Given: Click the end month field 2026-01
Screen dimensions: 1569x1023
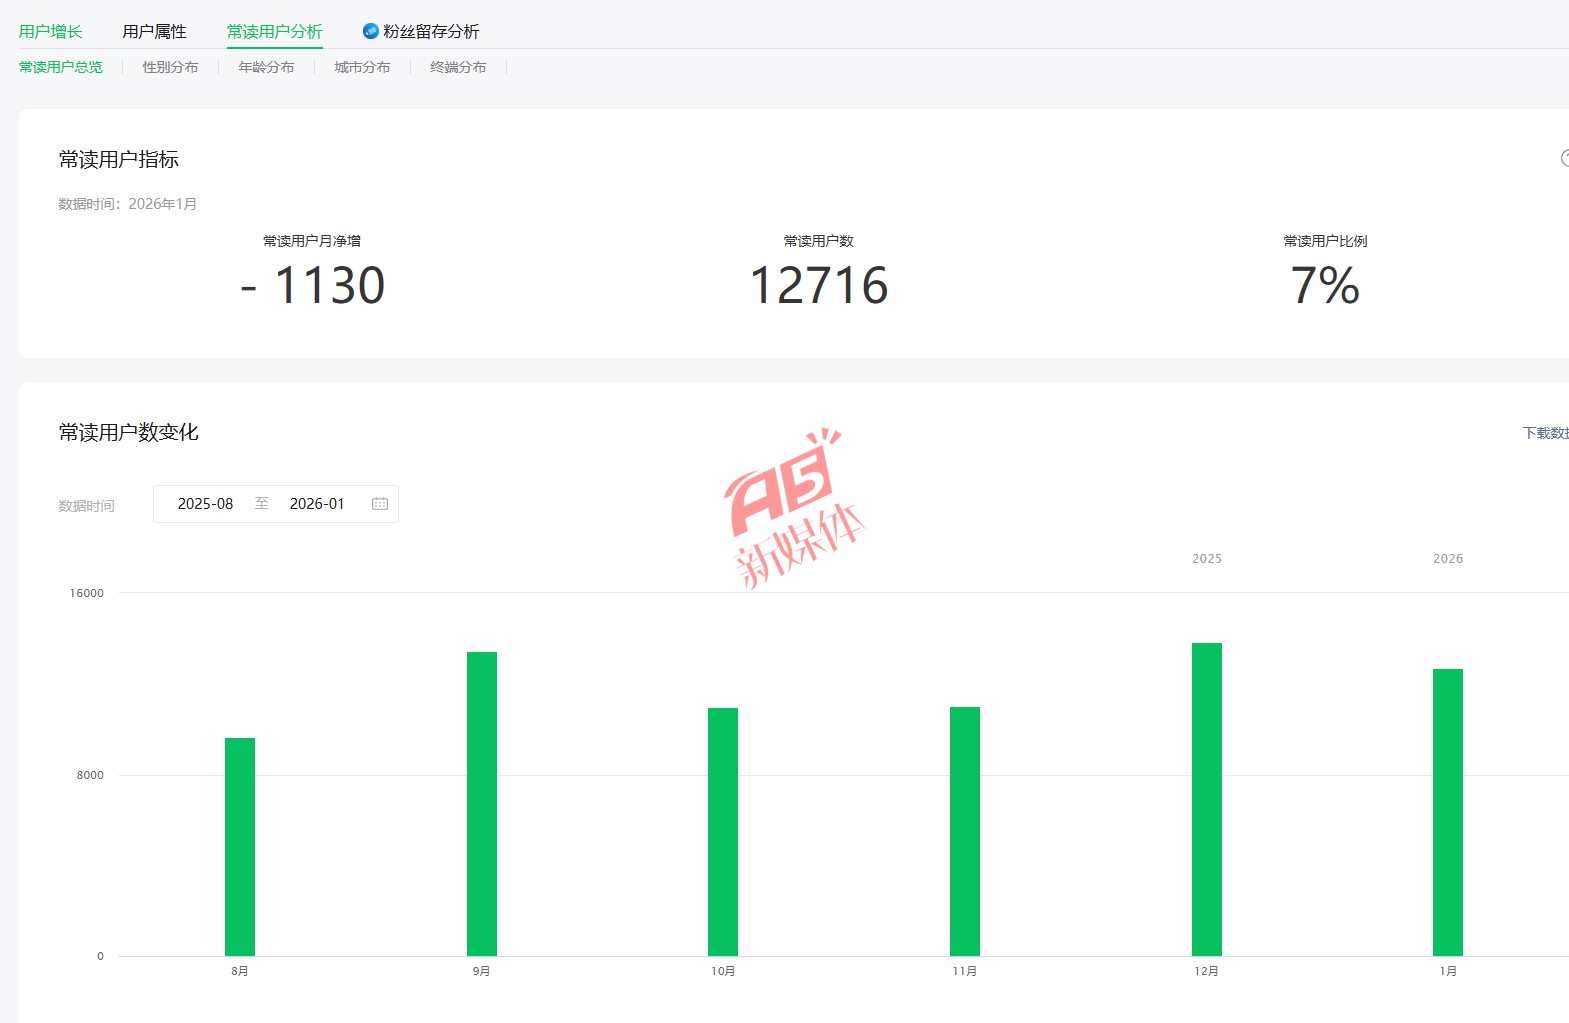Looking at the screenshot, I should [x=317, y=504].
